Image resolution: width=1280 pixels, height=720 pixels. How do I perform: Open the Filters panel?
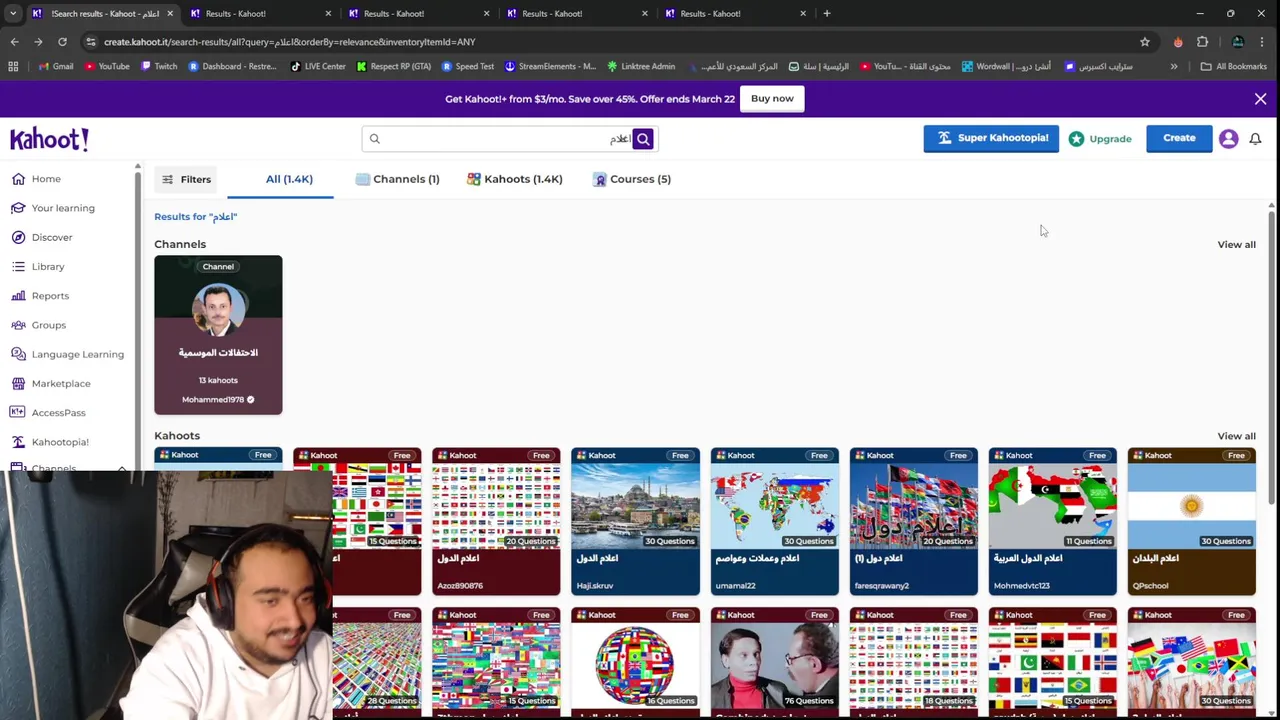[186, 180]
